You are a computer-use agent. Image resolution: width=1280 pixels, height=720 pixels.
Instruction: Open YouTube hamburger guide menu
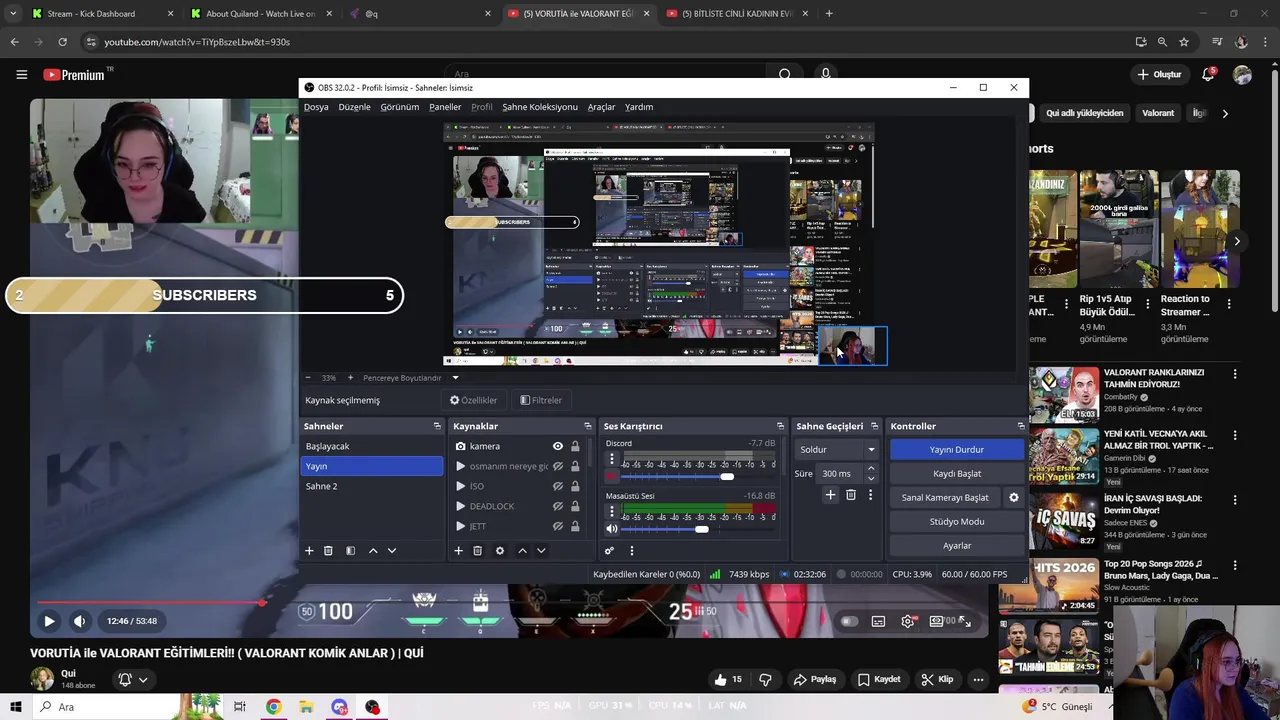[21, 74]
